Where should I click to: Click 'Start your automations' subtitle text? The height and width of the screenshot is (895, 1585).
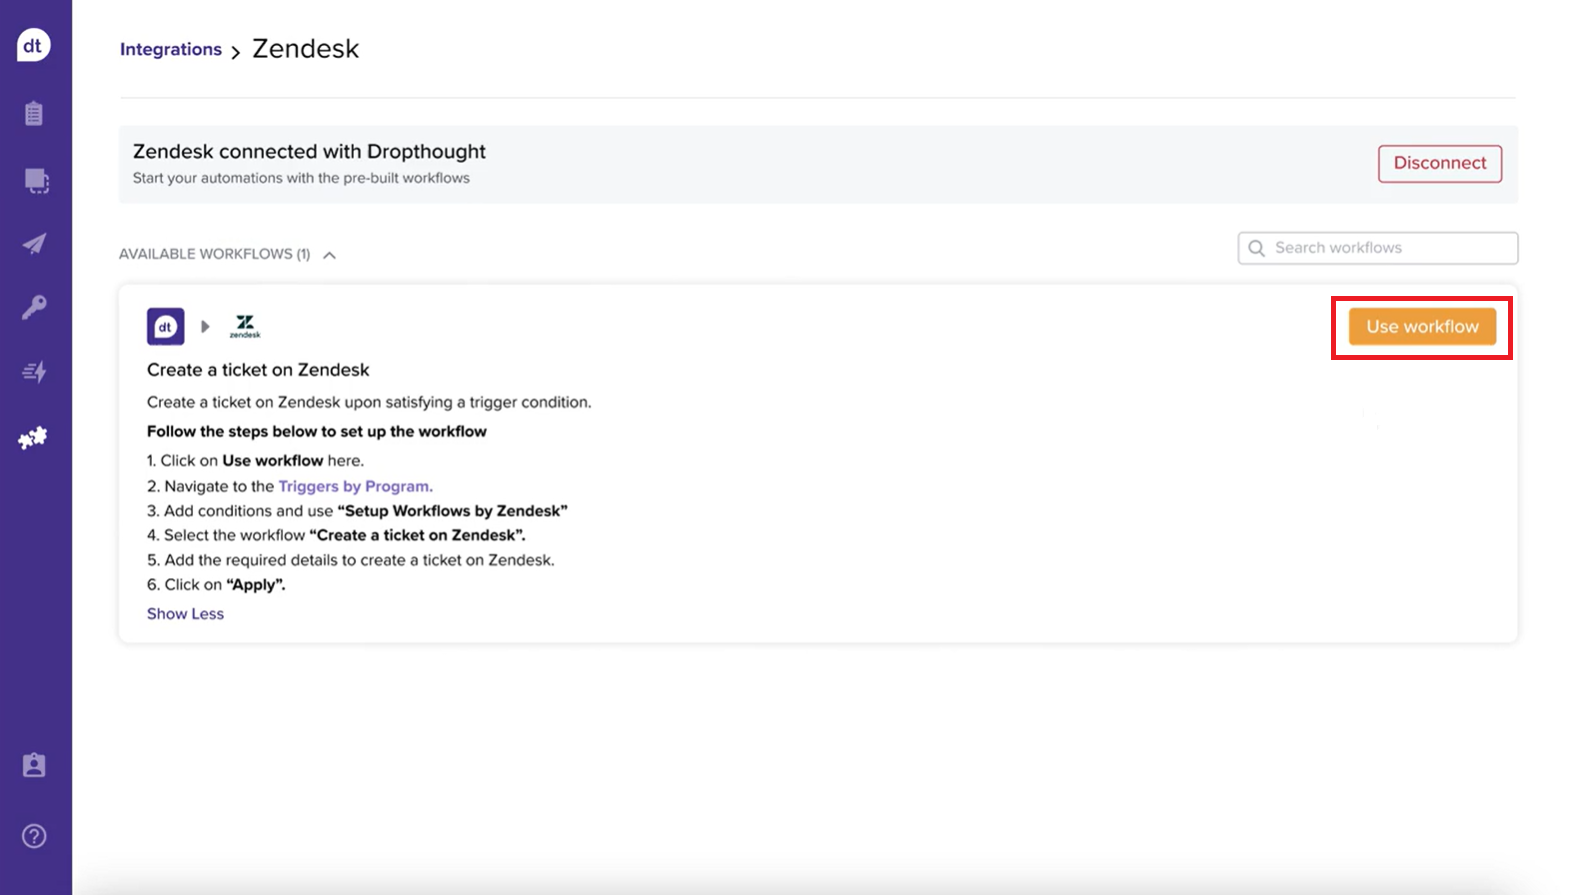click(x=301, y=178)
